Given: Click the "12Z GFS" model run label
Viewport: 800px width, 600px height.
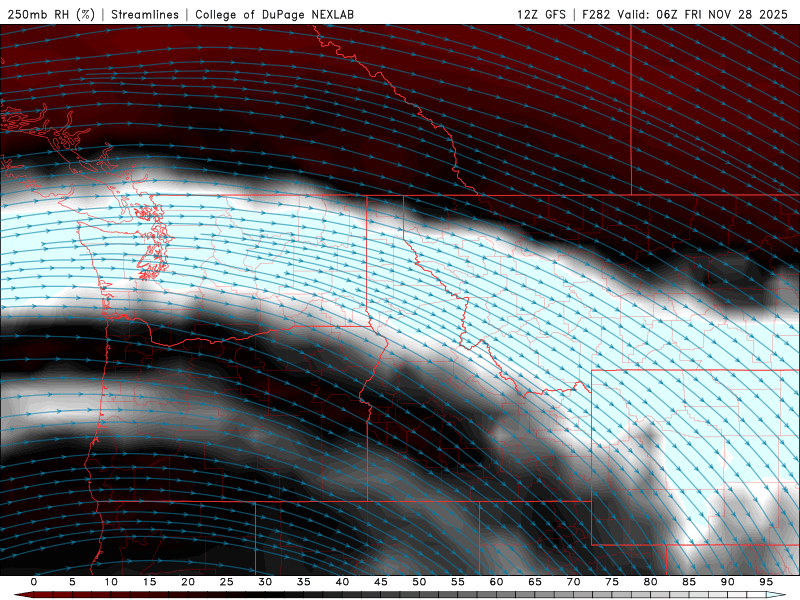Looking at the screenshot, I should [541, 14].
